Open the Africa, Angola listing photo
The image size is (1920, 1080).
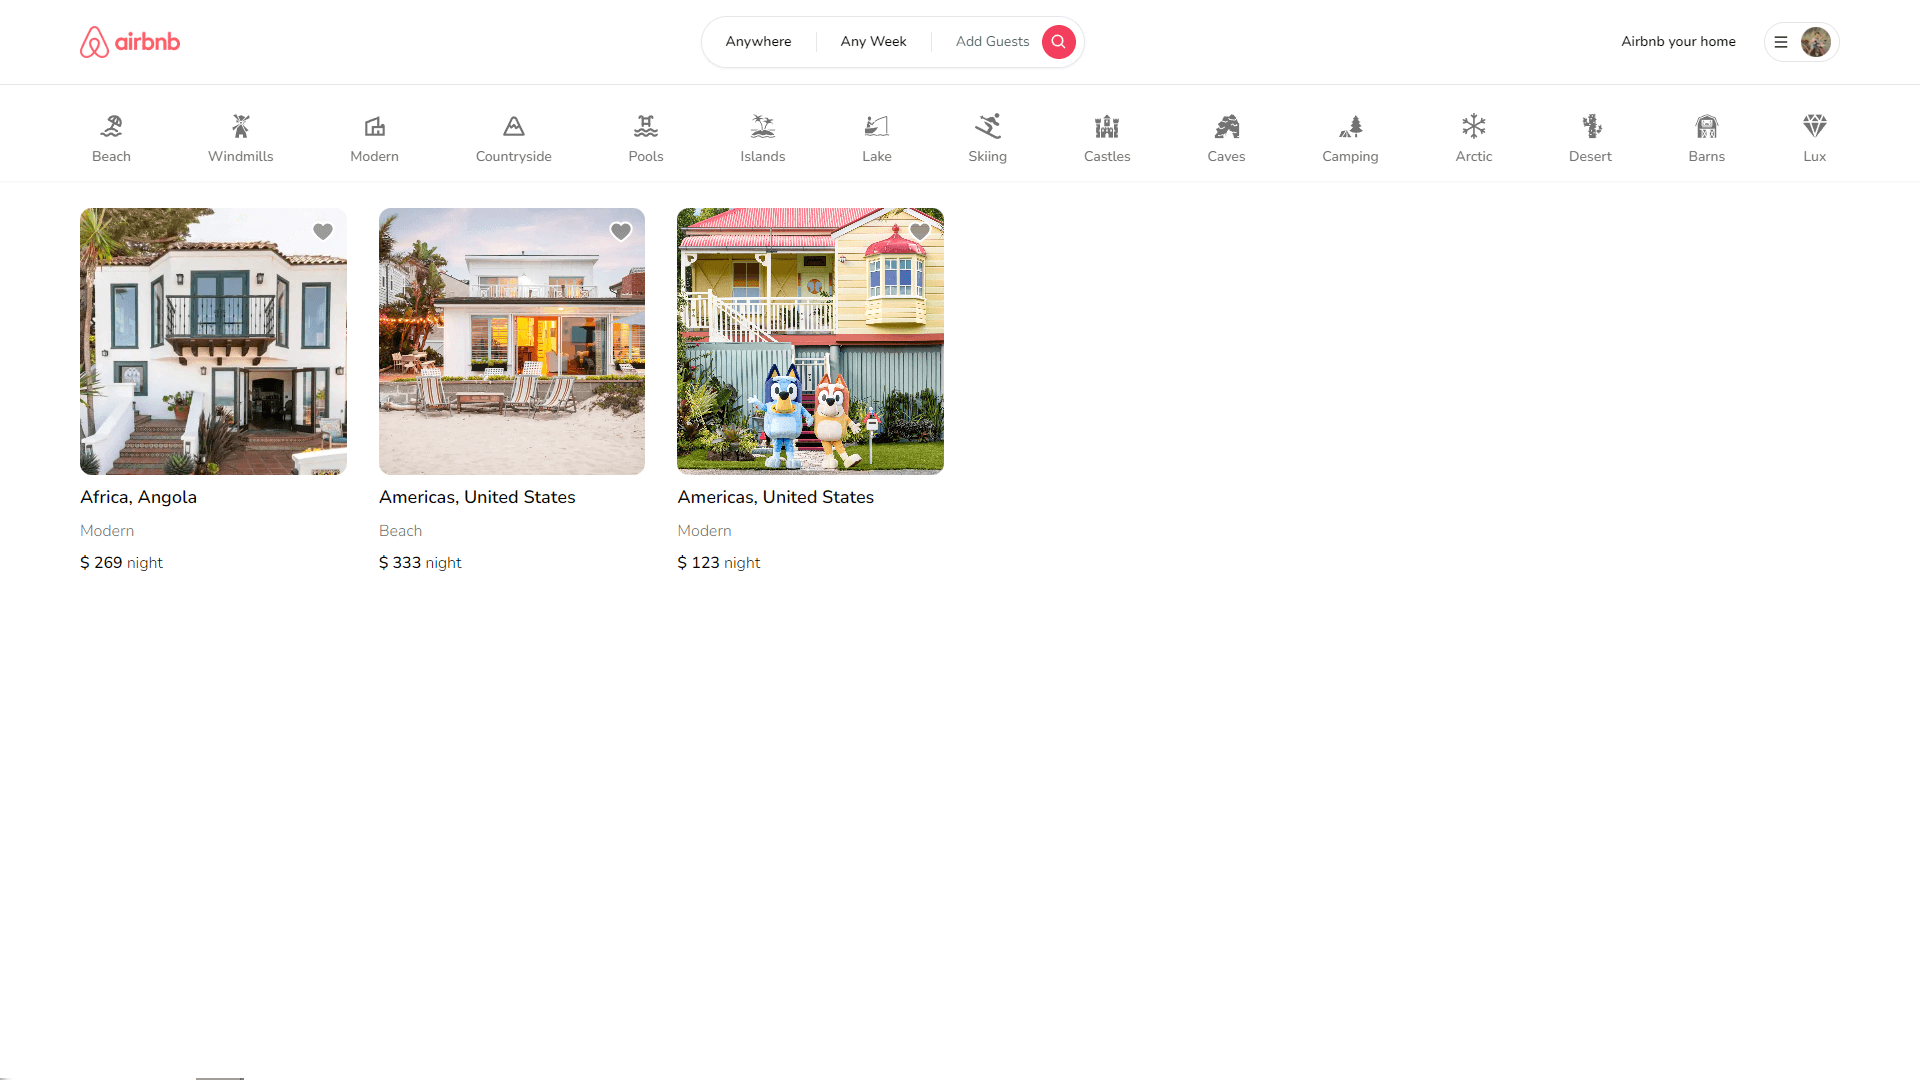213,341
